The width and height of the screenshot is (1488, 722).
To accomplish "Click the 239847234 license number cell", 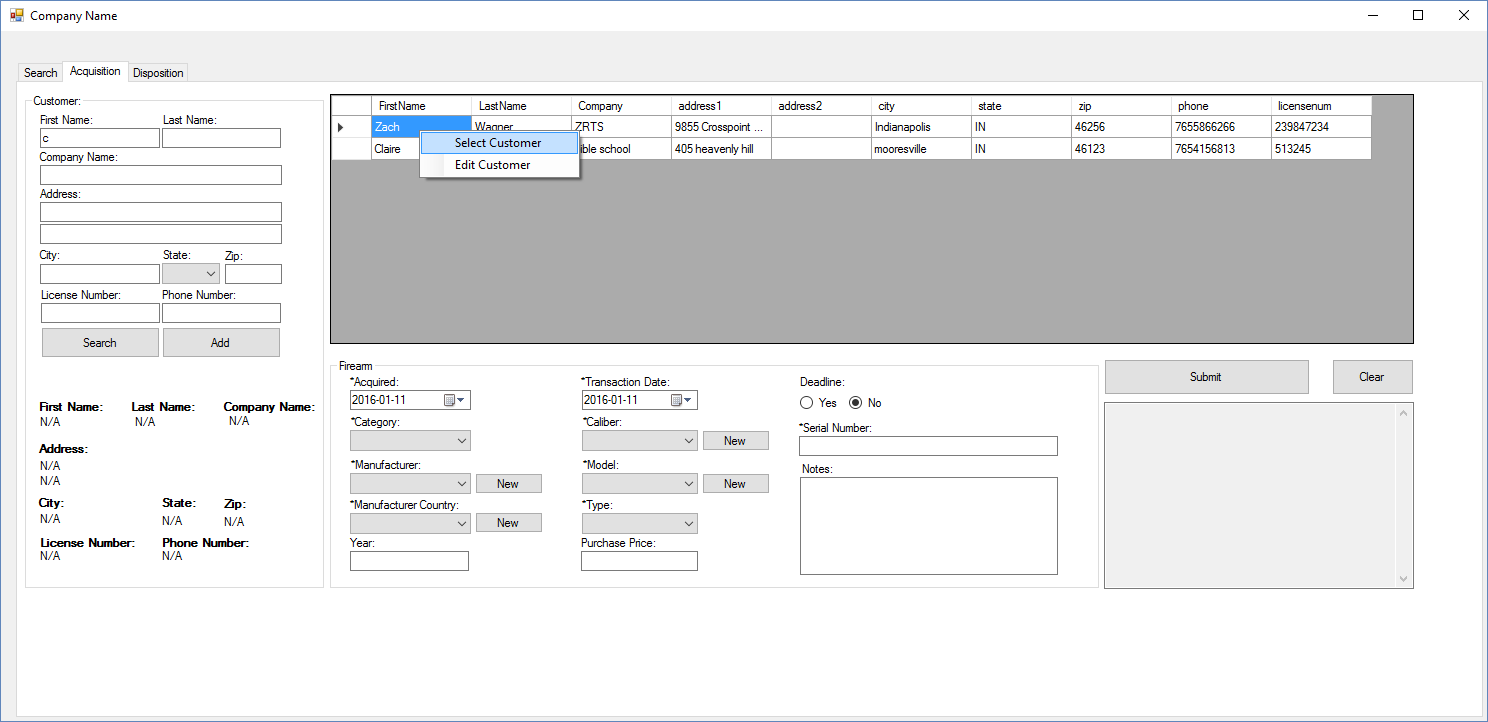I will click(x=1321, y=127).
